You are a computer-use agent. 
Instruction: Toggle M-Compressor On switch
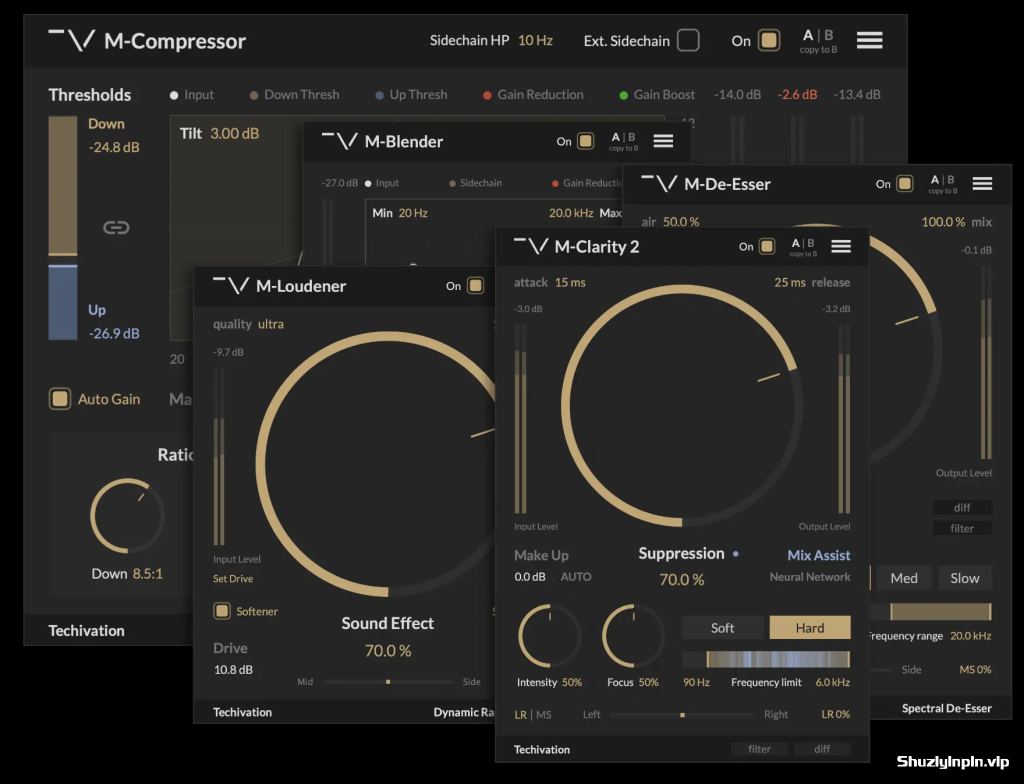769,41
